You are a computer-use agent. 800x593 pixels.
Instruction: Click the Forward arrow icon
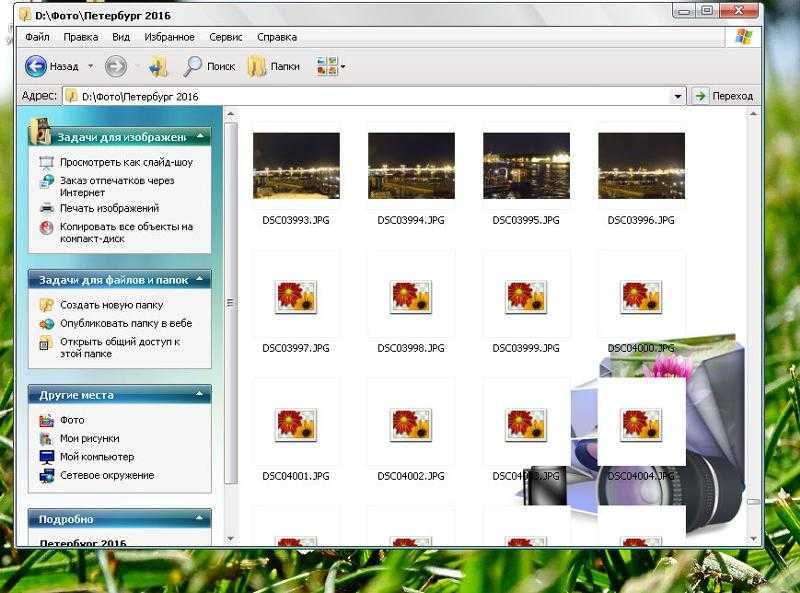click(x=116, y=66)
